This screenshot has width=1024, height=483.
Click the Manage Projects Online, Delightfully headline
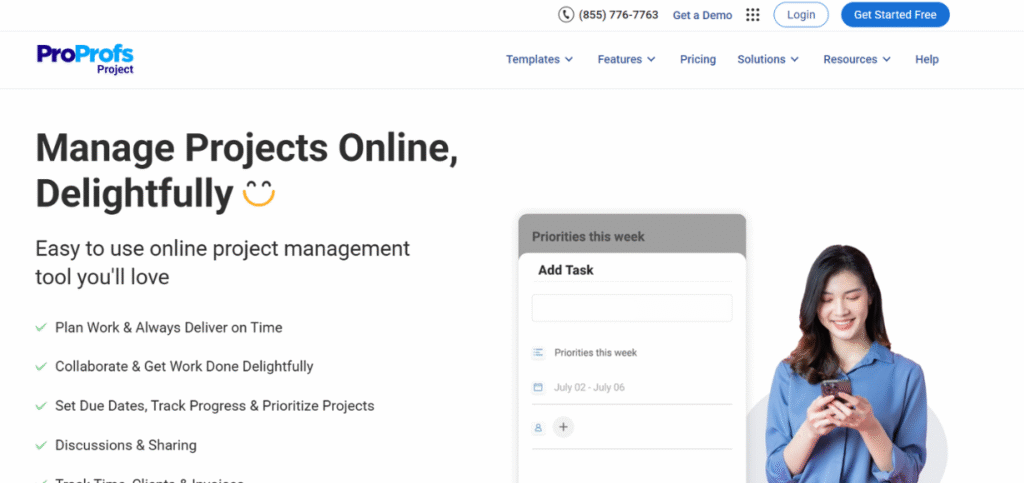(247, 171)
